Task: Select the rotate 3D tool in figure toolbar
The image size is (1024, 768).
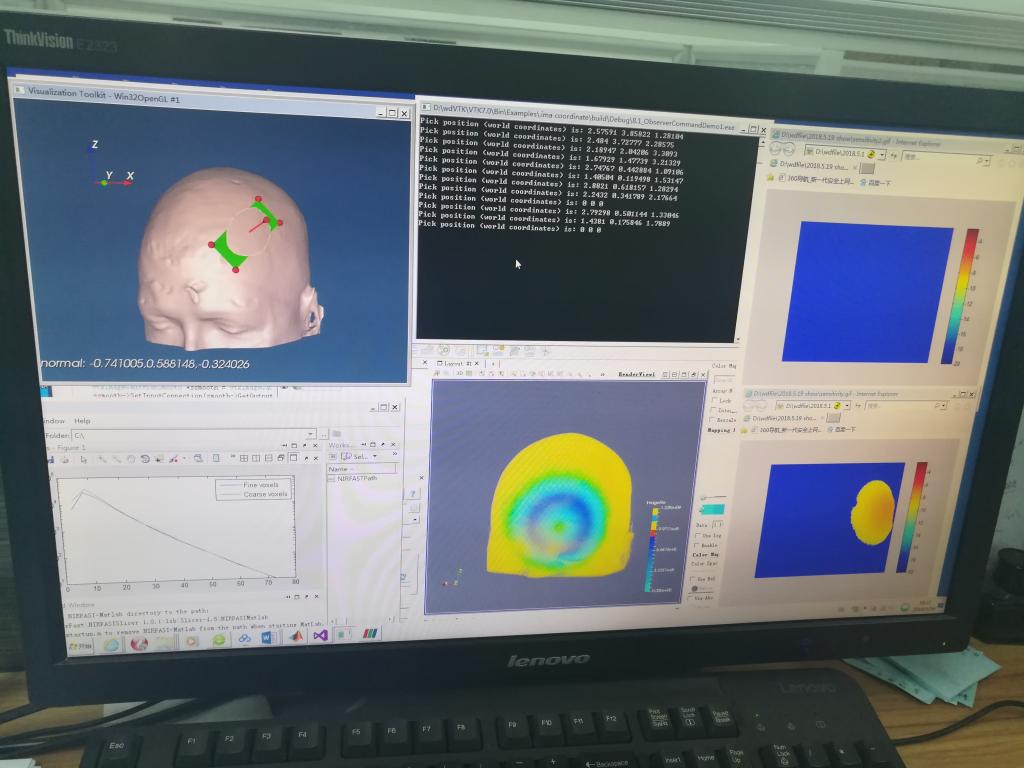Action: [145, 459]
